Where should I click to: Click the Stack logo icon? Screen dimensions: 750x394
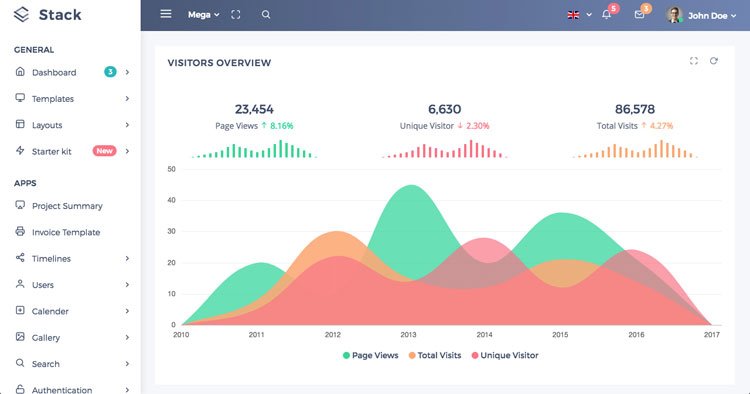point(22,15)
